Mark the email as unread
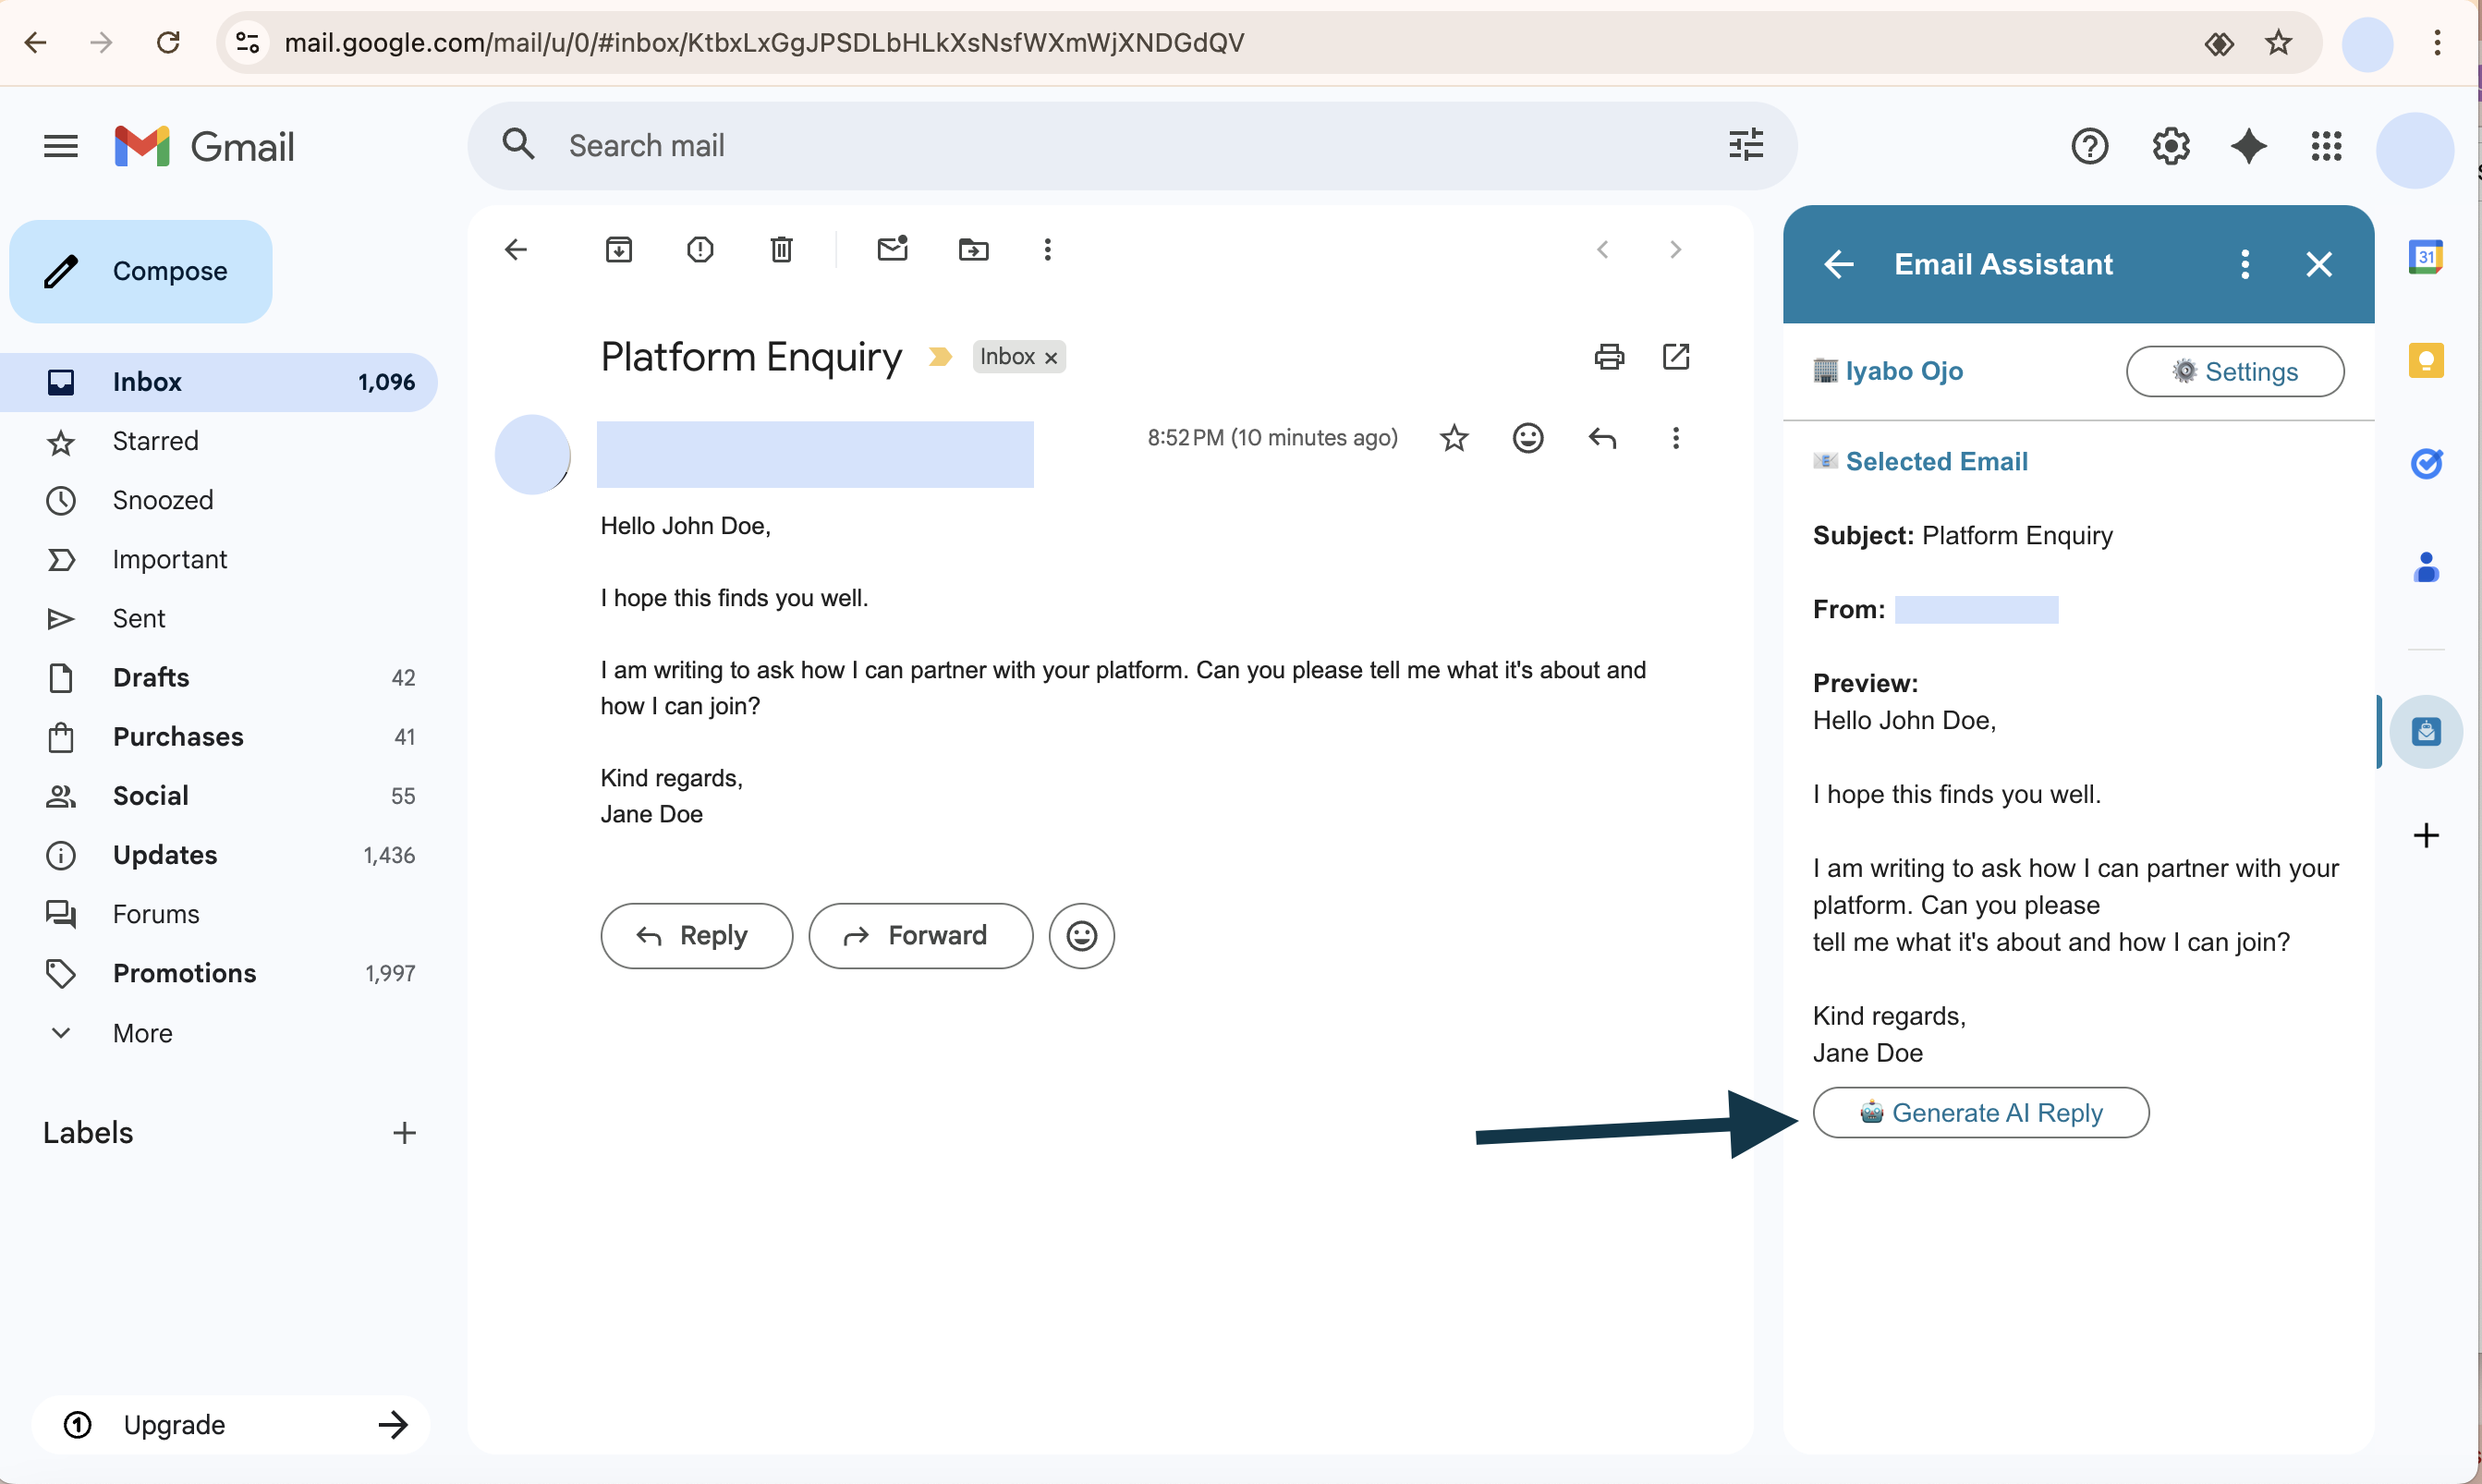The height and width of the screenshot is (1484, 2482). tap(893, 249)
